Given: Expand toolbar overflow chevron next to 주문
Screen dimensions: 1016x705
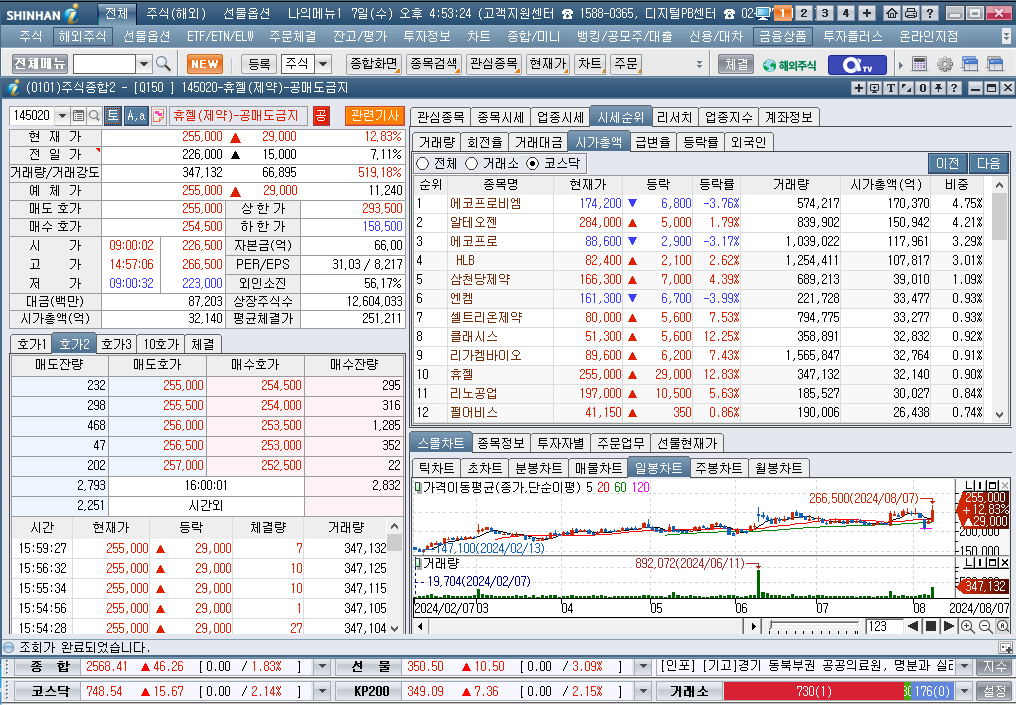Looking at the screenshot, I should click(699, 64).
